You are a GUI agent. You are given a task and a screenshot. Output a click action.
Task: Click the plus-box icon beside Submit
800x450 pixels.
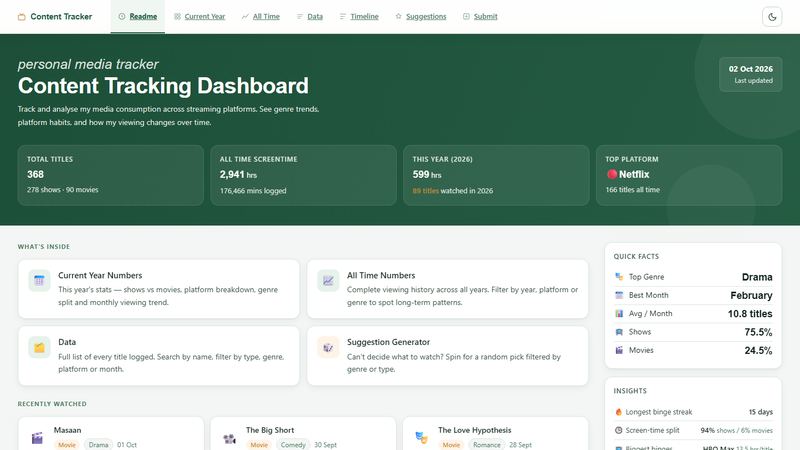[x=466, y=16]
